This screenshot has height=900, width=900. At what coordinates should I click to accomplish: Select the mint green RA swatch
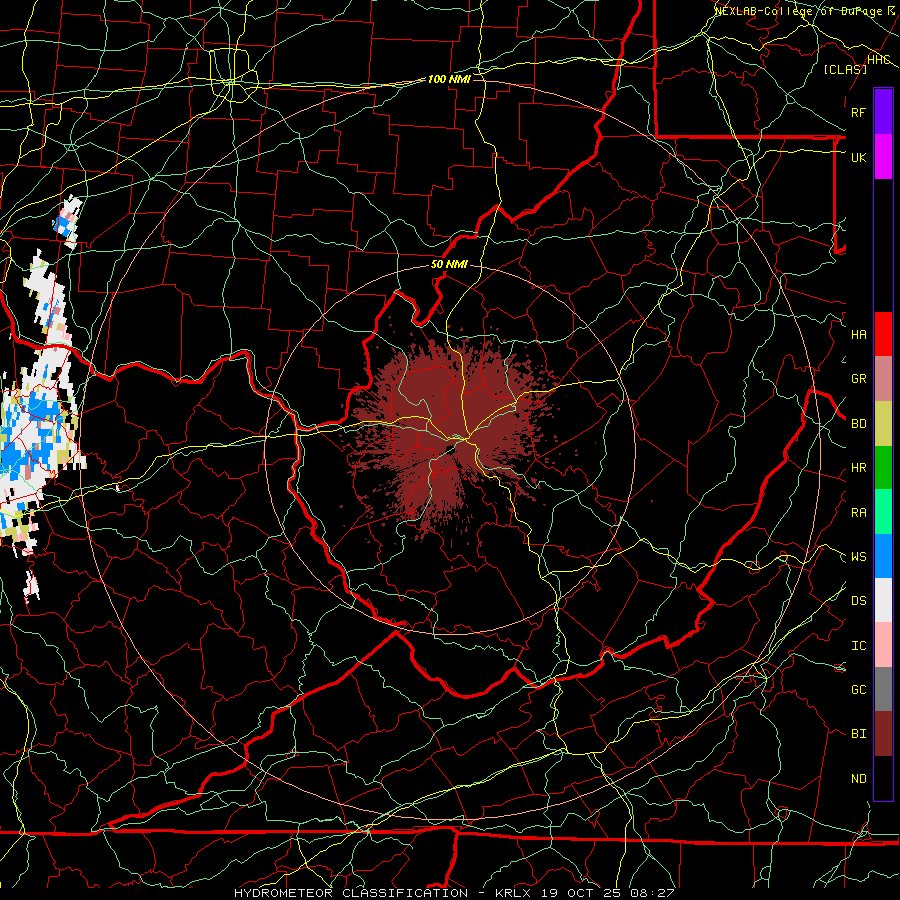(x=883, y=512)
